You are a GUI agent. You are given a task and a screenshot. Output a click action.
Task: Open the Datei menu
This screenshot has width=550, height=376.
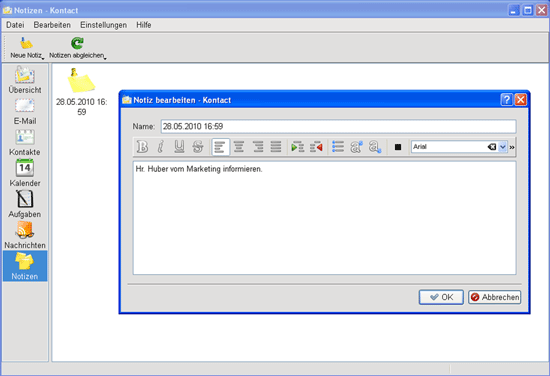pyautogui.click(x=15, y=25)
